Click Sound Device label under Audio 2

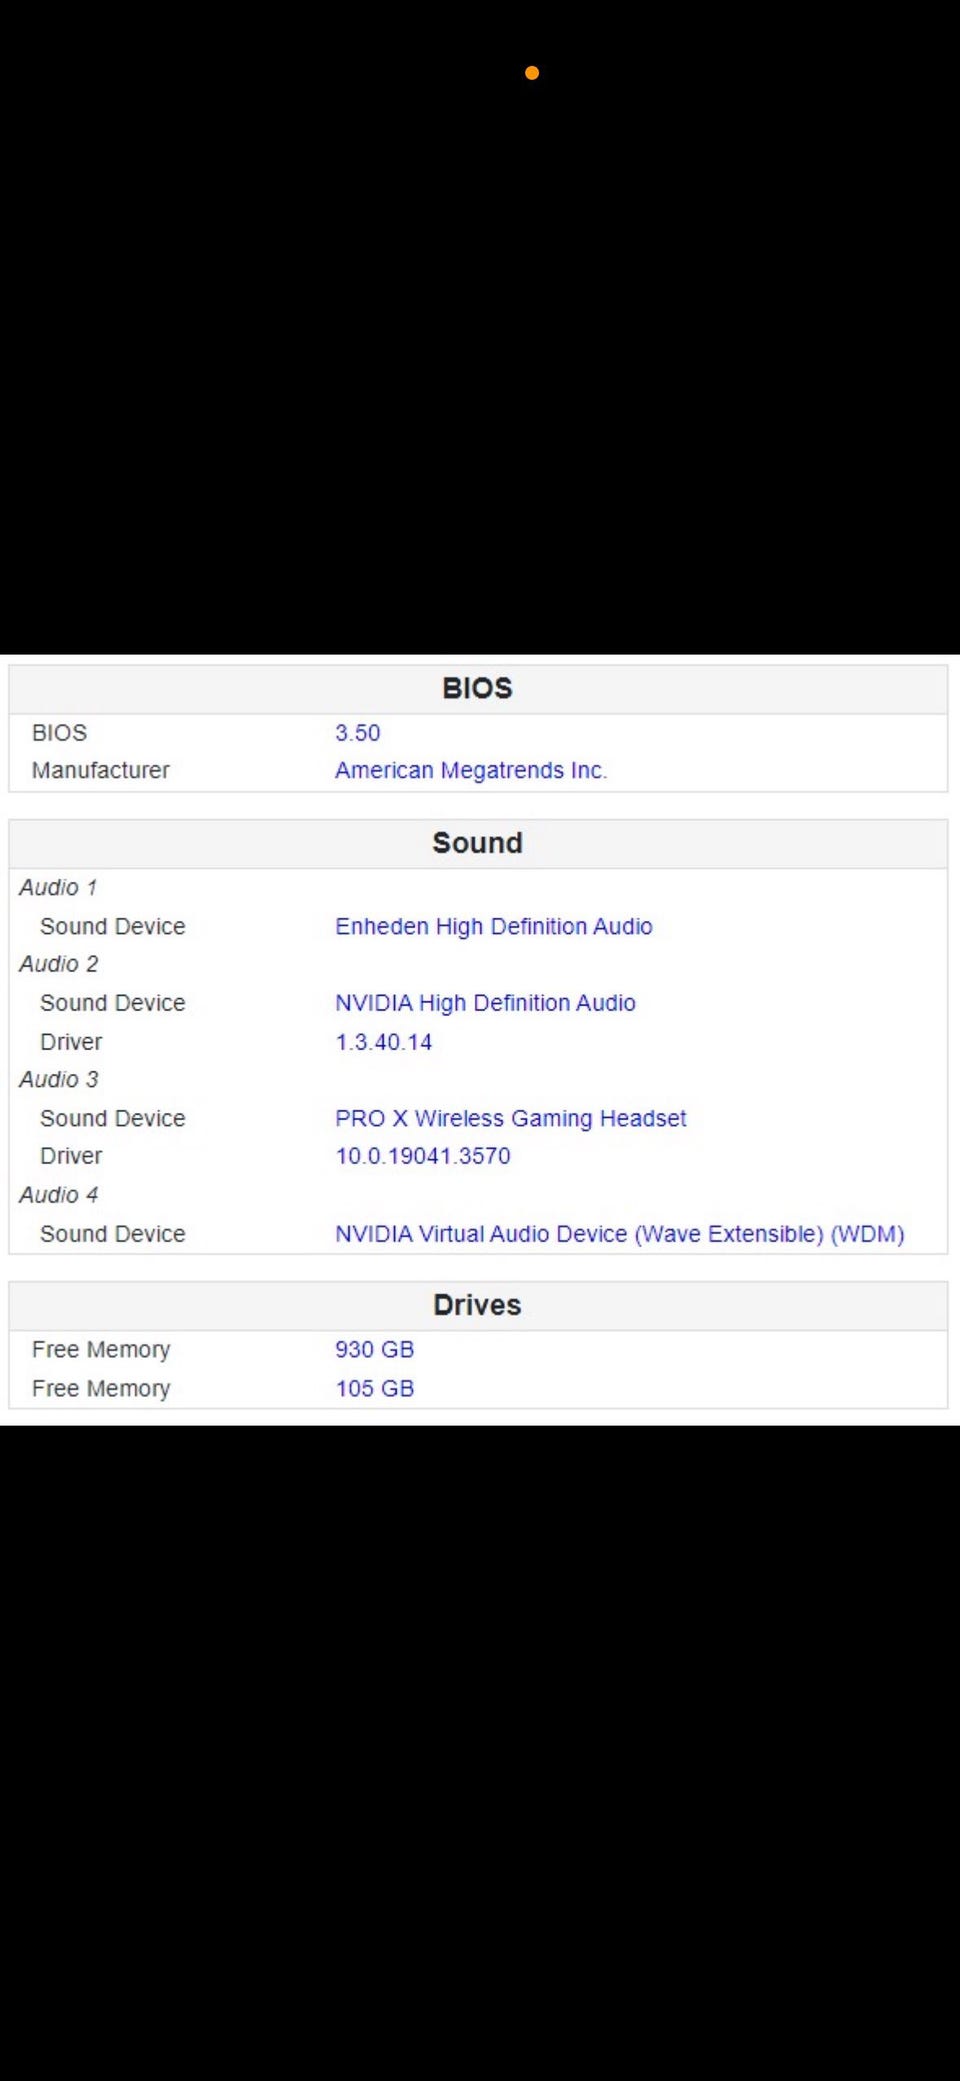(x=113, y=1003)
